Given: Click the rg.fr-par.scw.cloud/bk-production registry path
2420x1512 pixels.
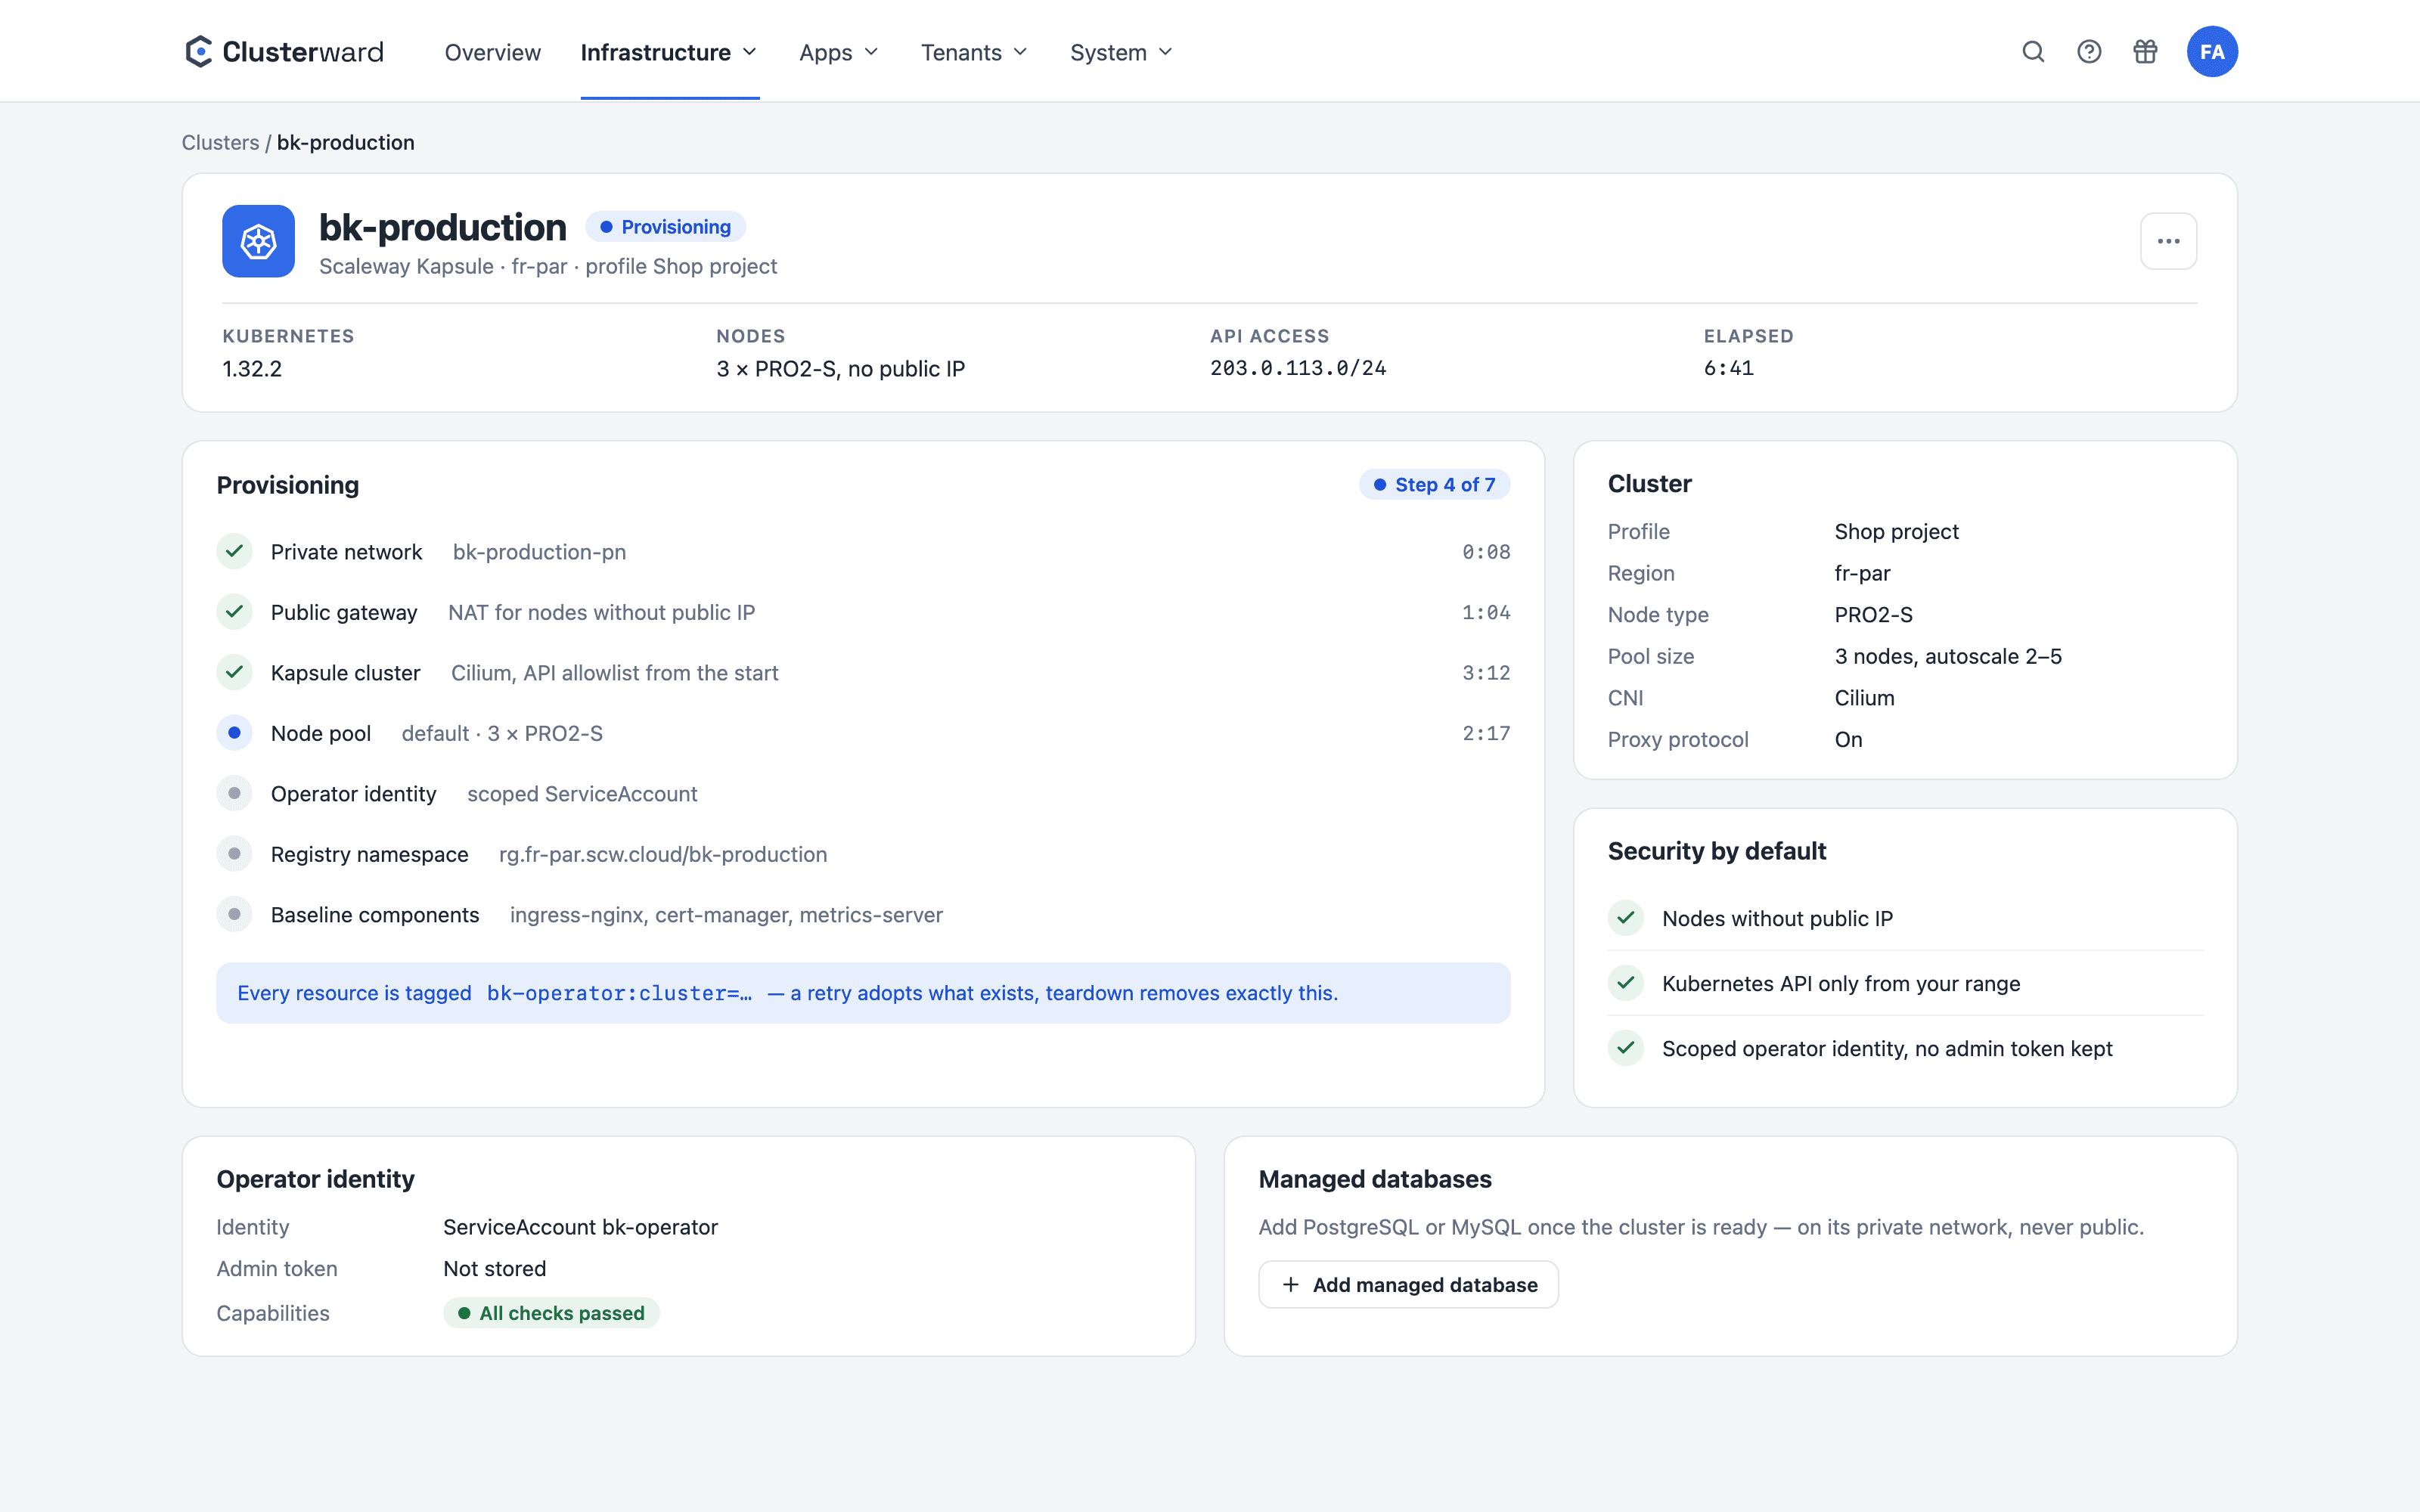Looking at the screenshot, I should [663, 854].
